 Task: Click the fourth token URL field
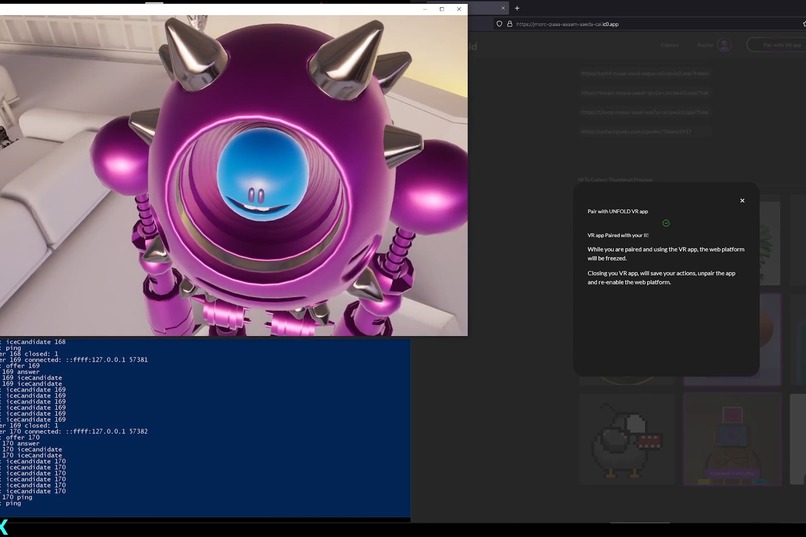pyautogui.click(x=645, y=132)
